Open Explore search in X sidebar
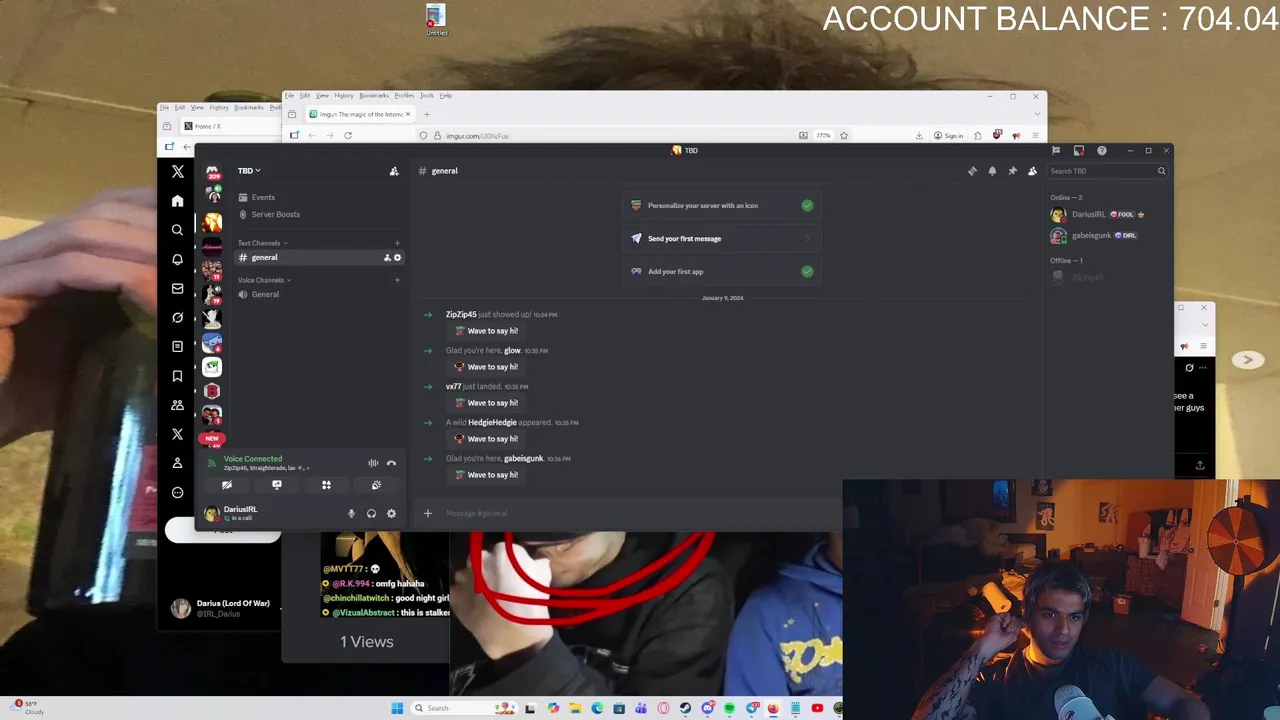 (x=177, y=230)
